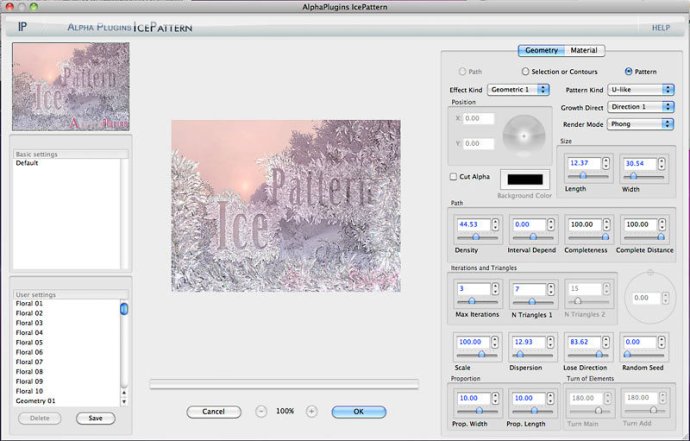
Task: Adjust the Scale slider
Action: pos(481,354)
